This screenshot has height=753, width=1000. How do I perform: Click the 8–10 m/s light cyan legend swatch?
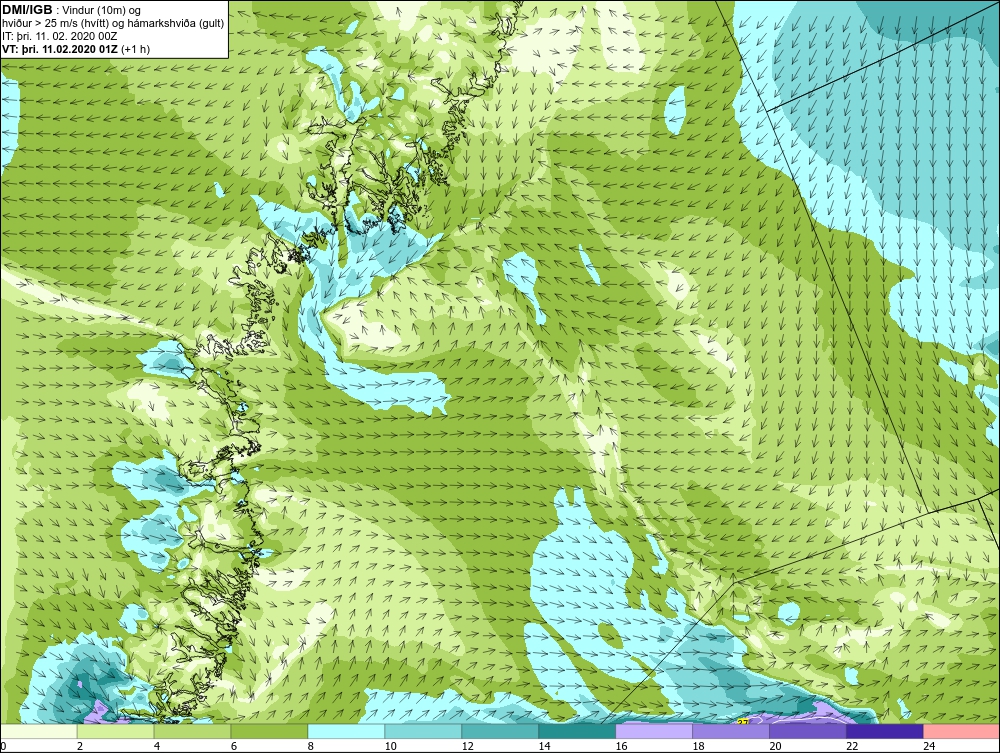coord(346,731)
